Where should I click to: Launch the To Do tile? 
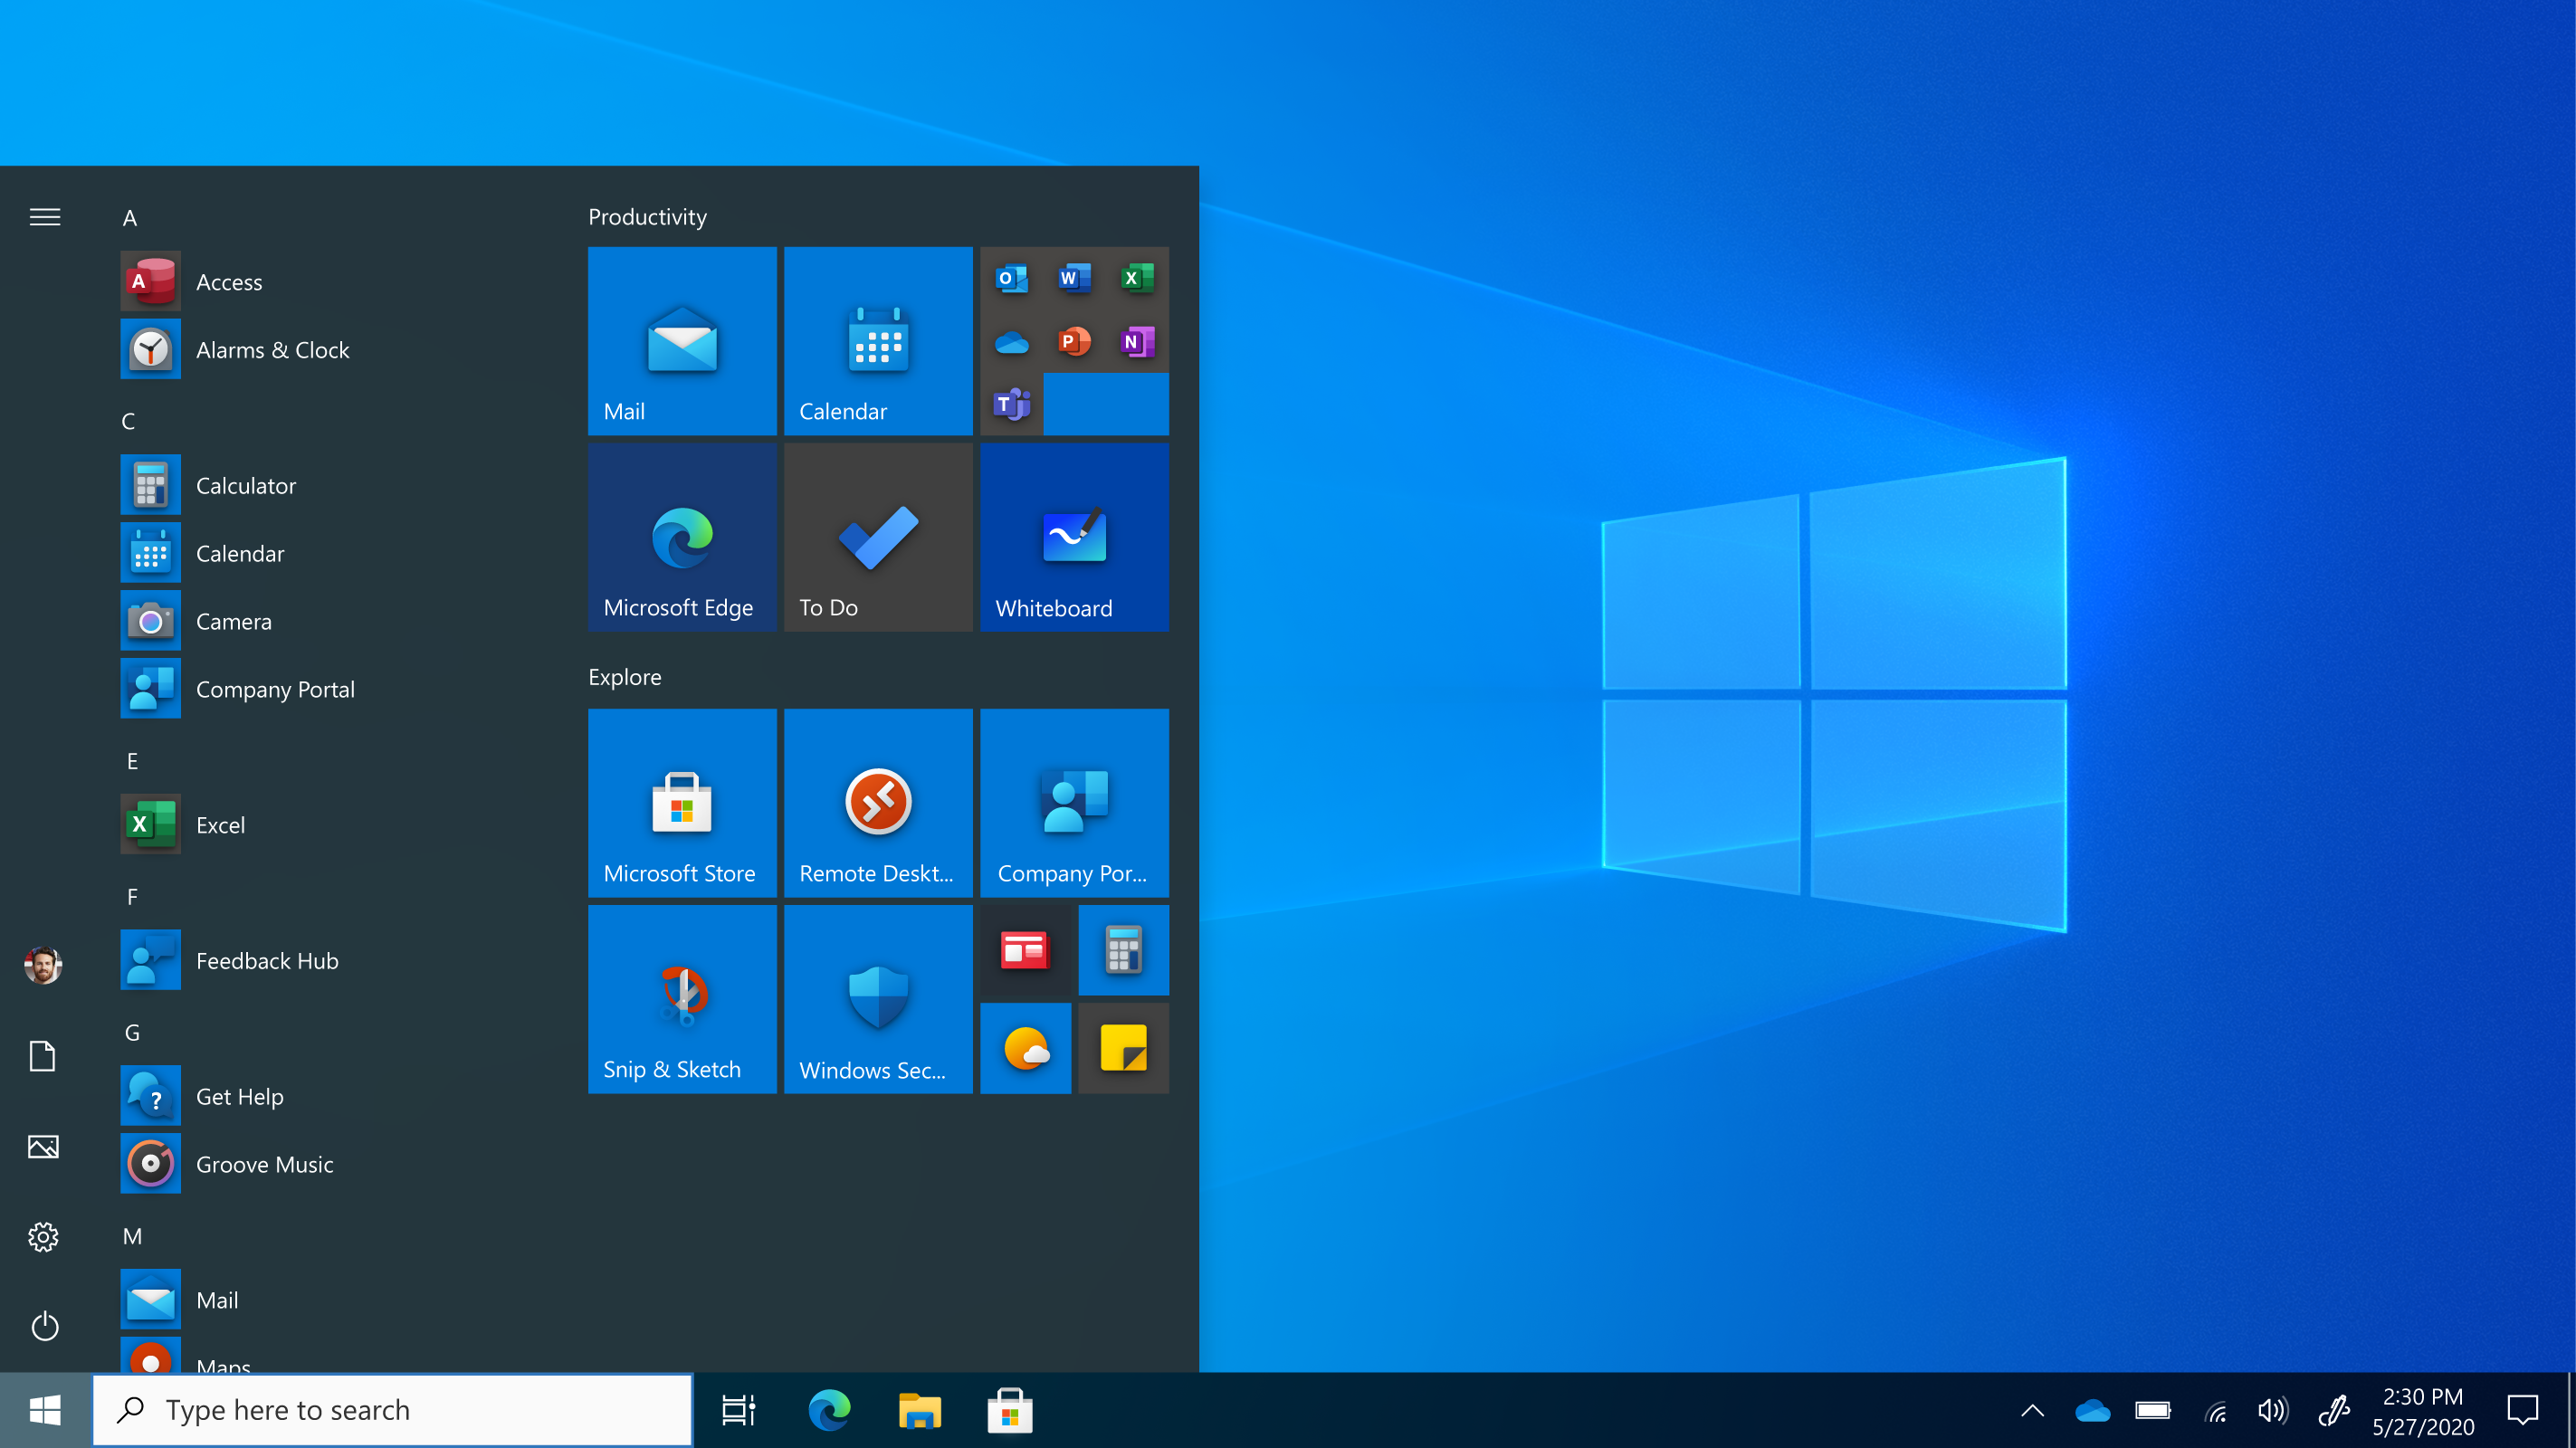click(x=877, y=538)
